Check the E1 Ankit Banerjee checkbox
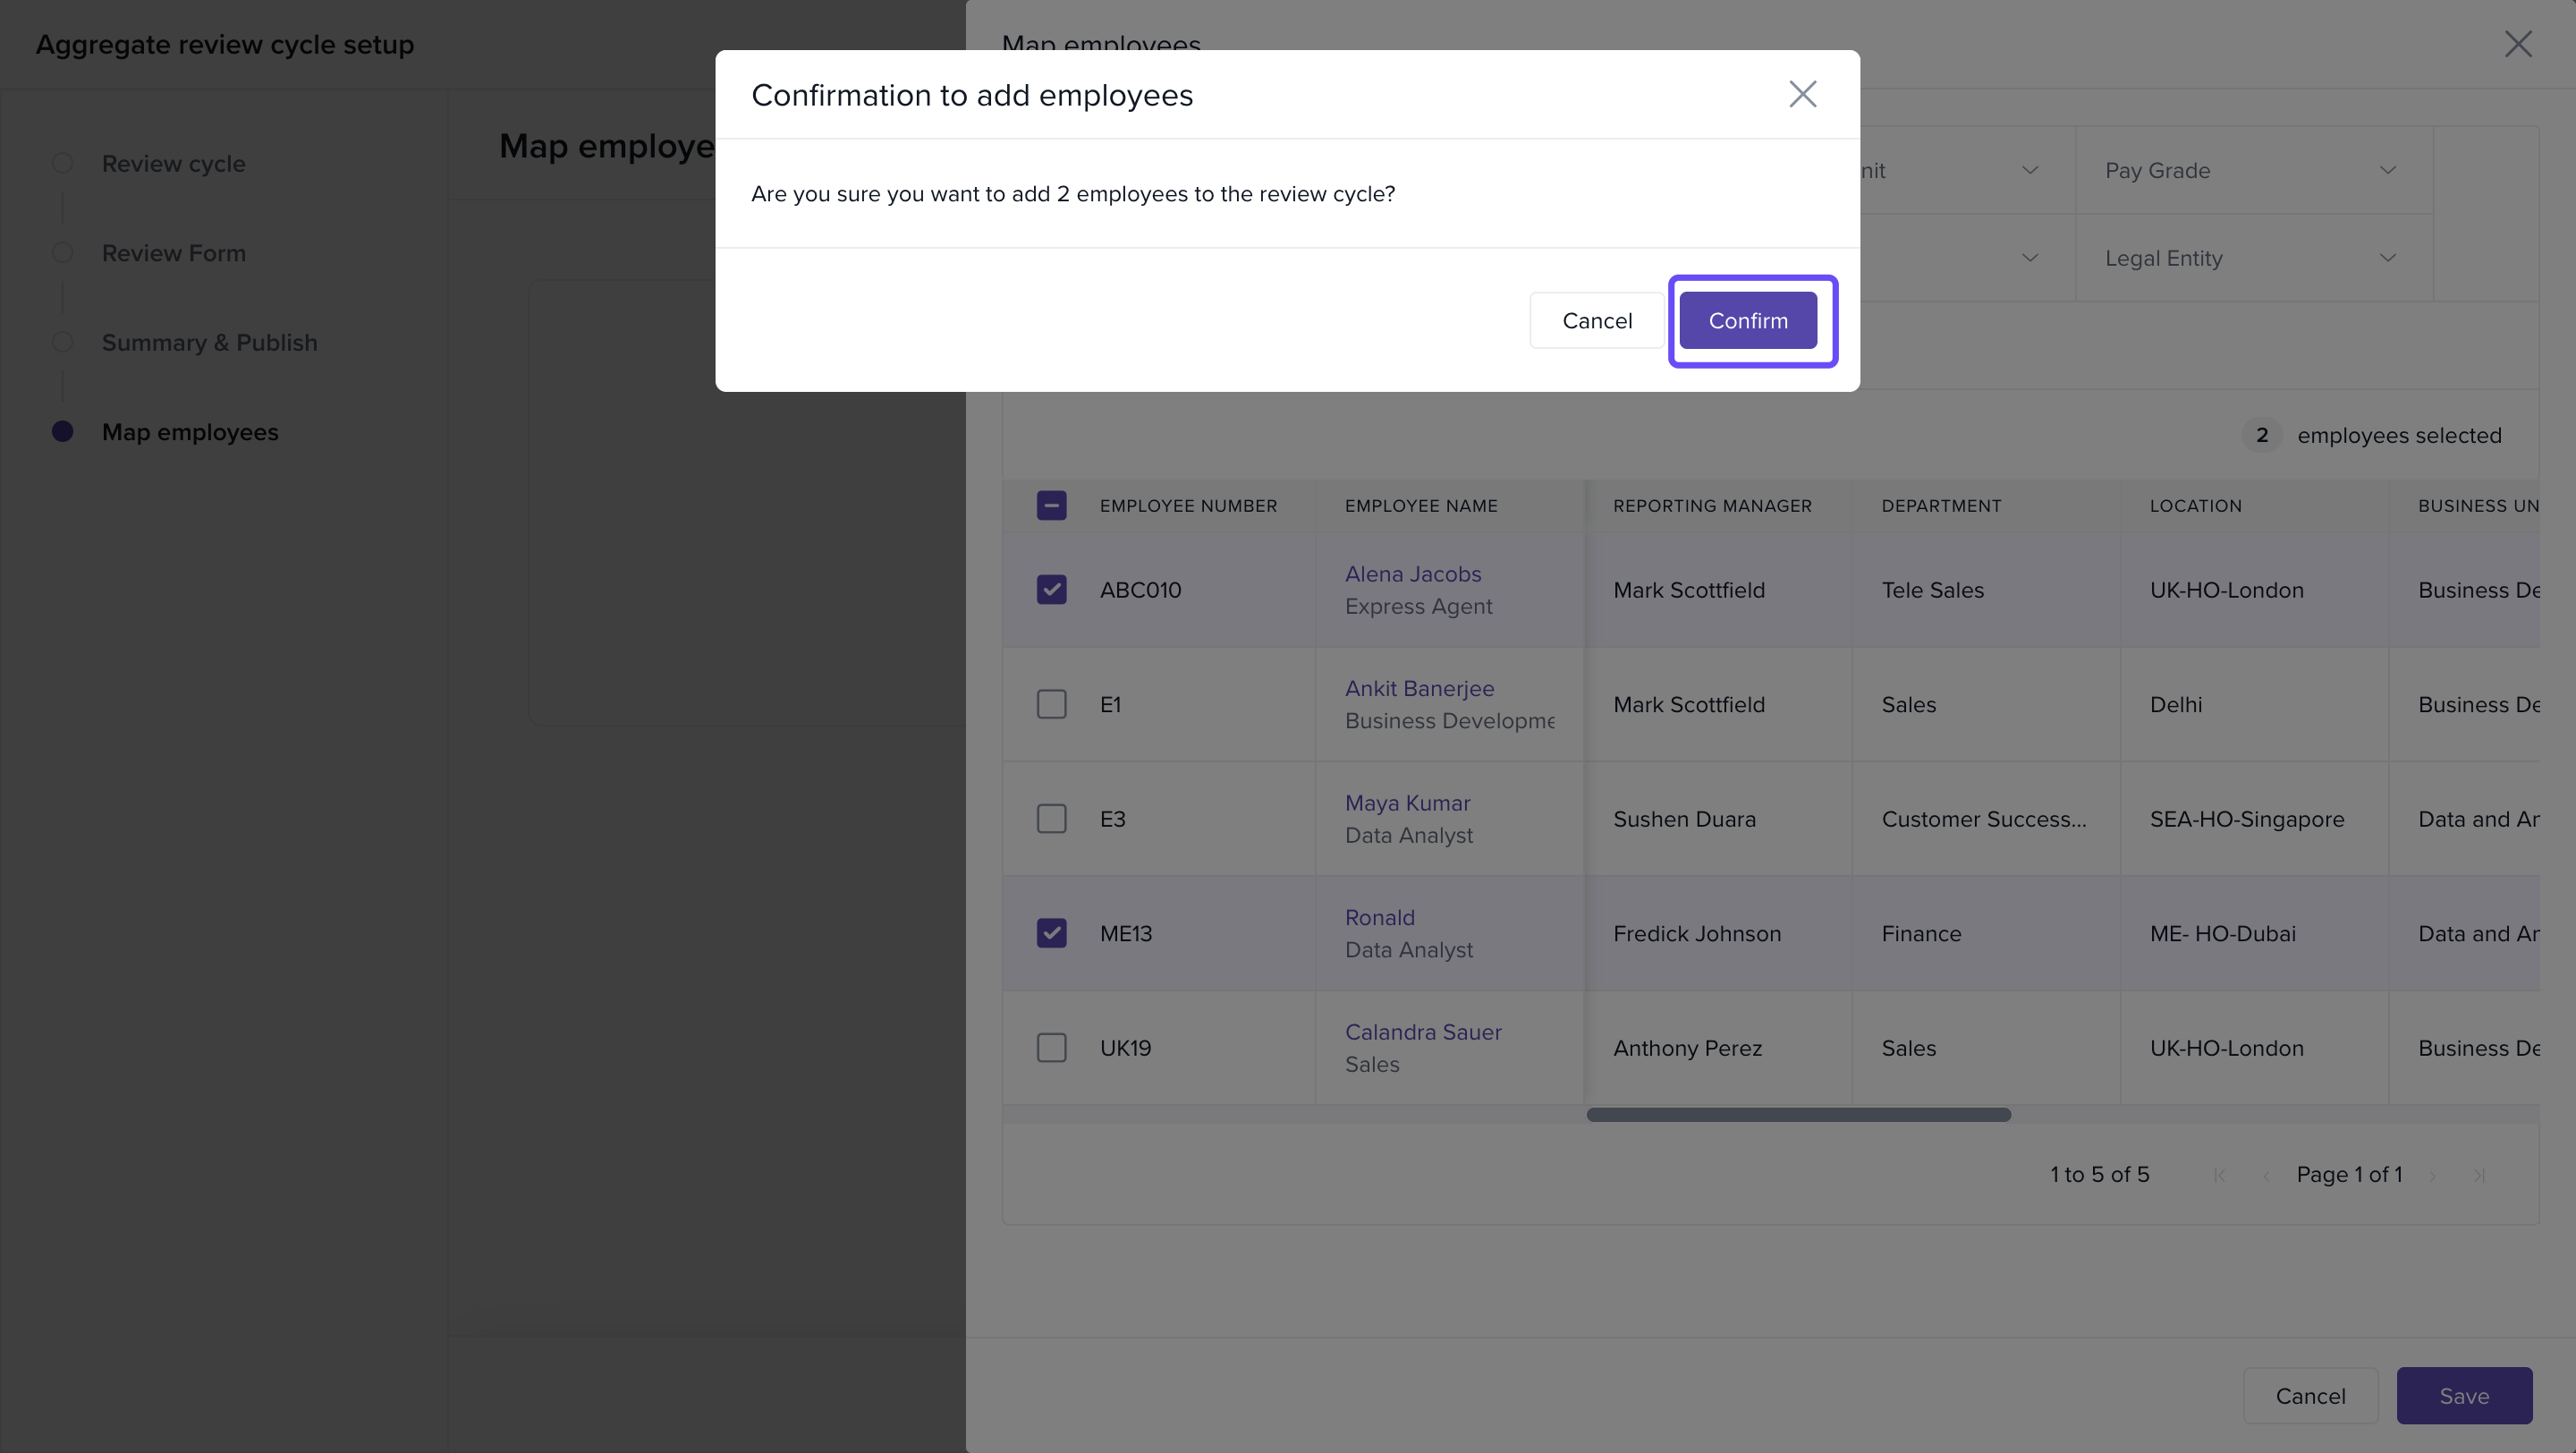 1051,704
